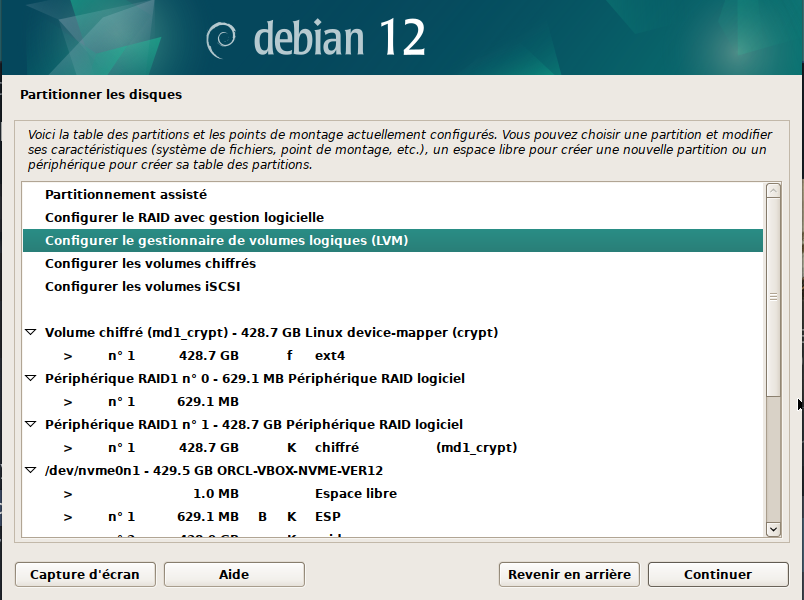Collapse the /dev/nvme0n1 disk group
The height and width of the screenshot is (600, 804).
point(31,470)
